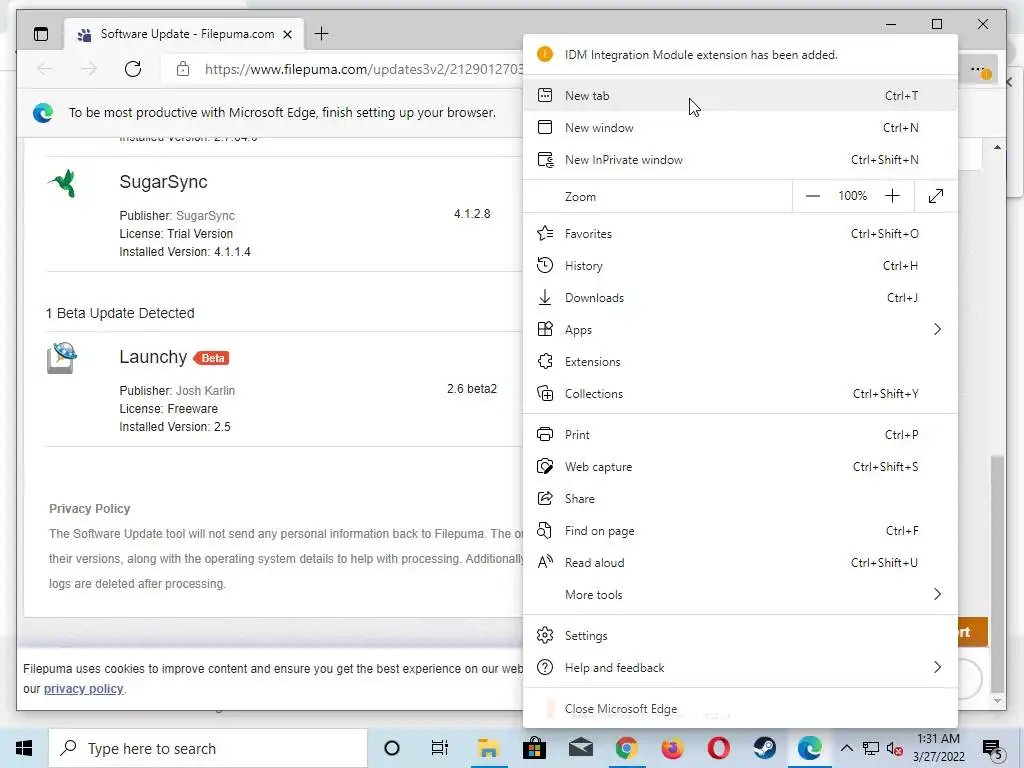This screenshot has height=768, width=1024.
Task: Click the Microsoft Edge logo in the setup banner
Action: point(43,113)
